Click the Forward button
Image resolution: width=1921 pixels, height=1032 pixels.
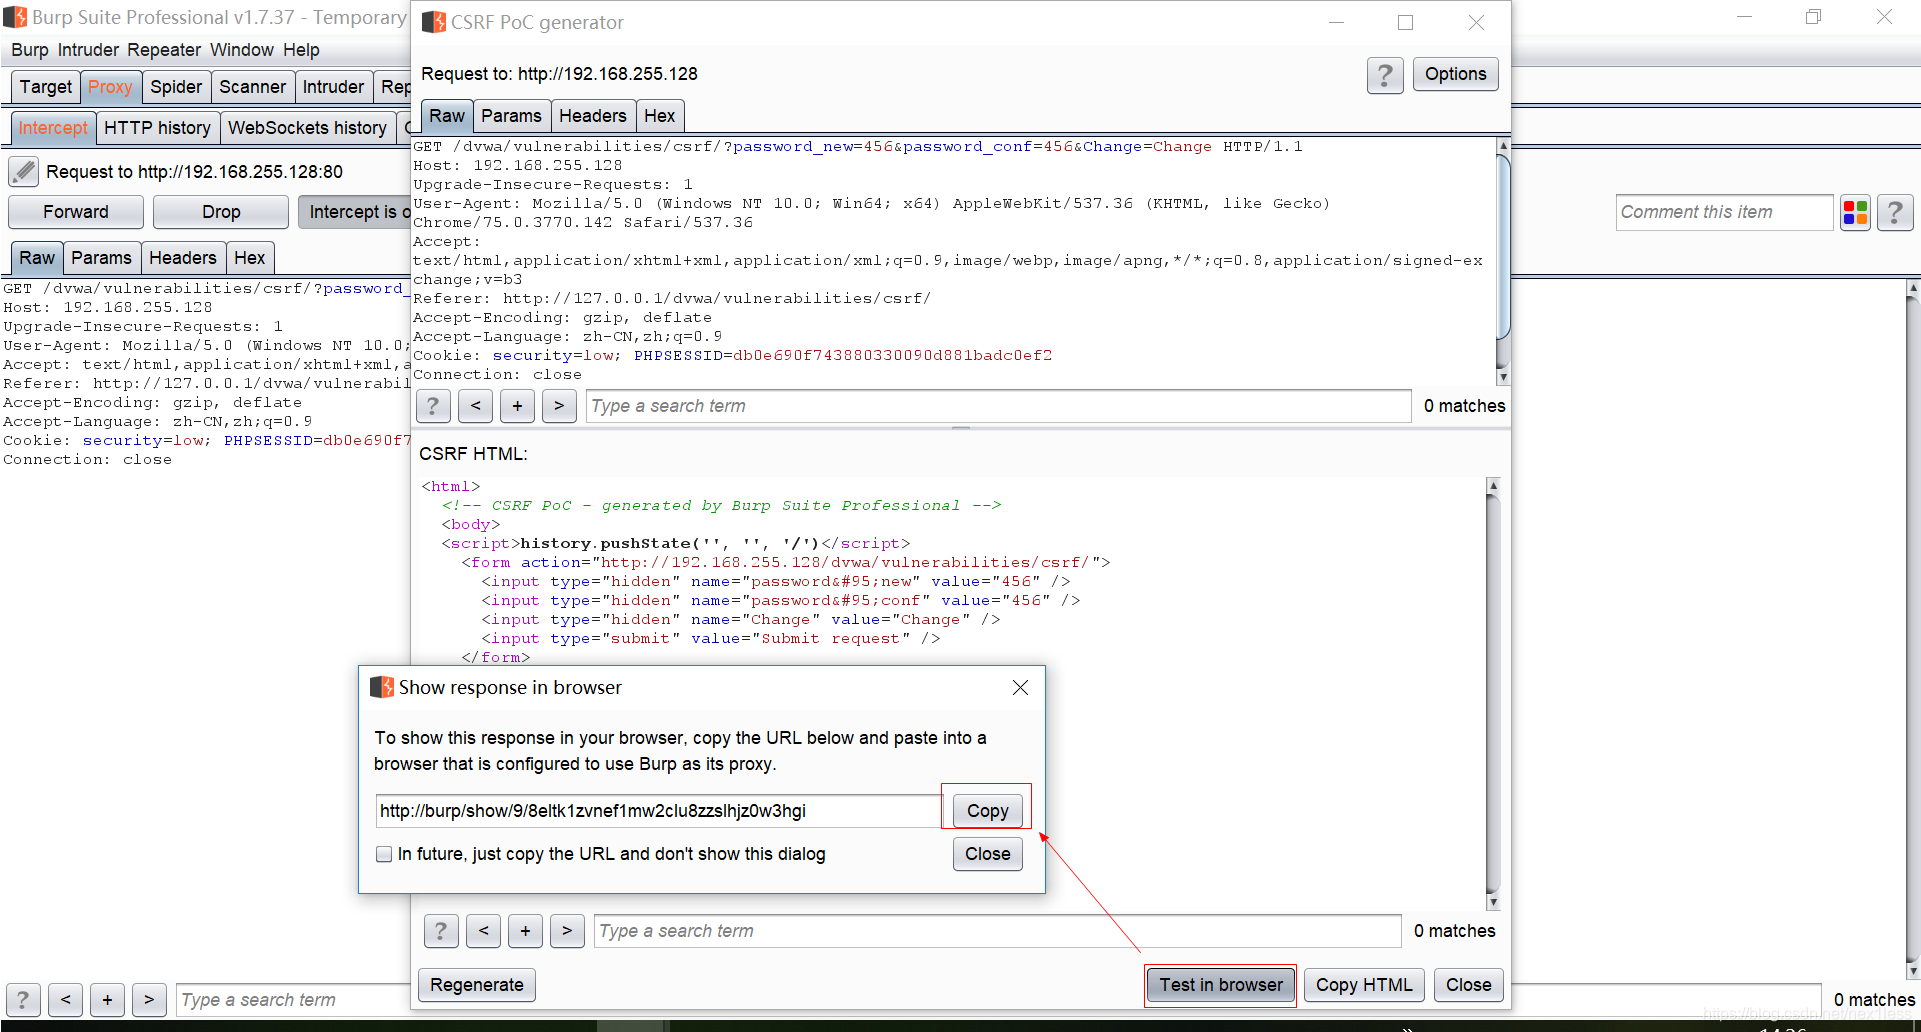pyautogui.click(x=76, y=212)
